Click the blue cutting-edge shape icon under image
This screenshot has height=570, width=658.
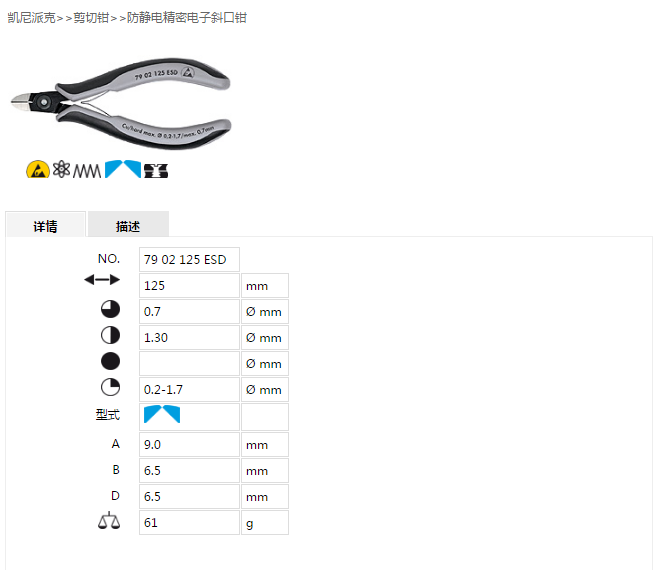coord(123,169)
